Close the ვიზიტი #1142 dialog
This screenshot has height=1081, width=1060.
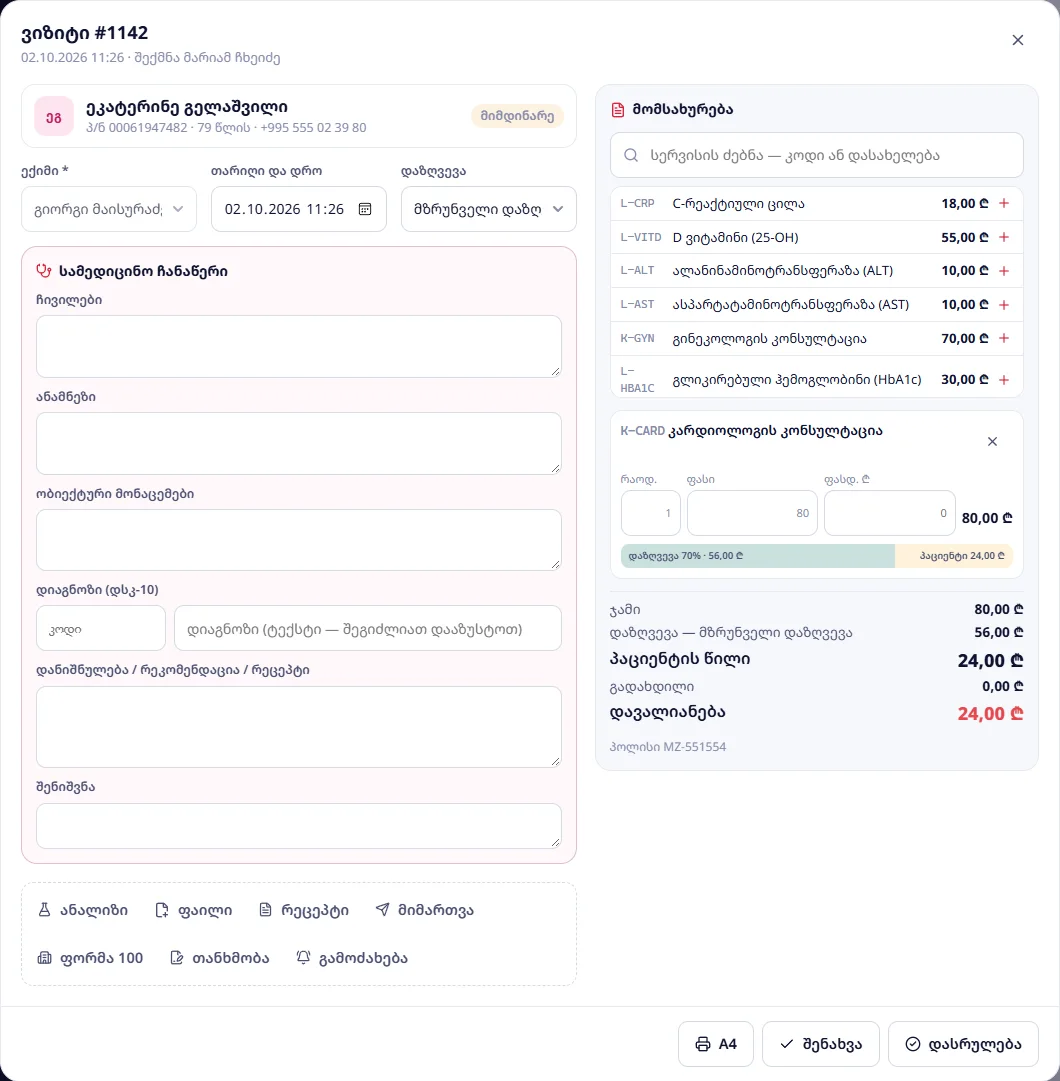(1017, 40)
